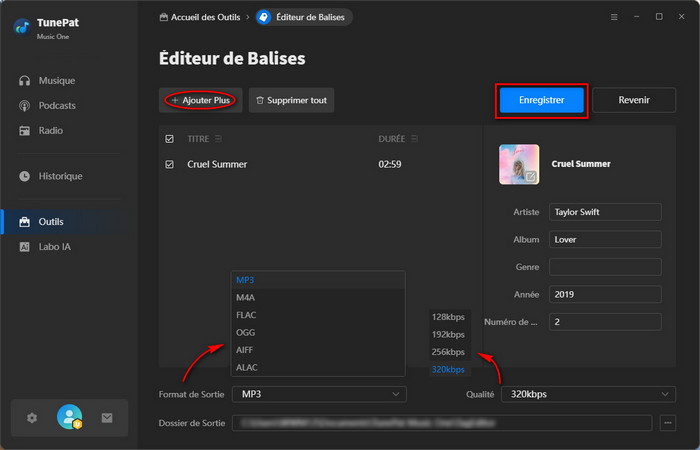This screenshot has height=450, width=700.
Task: Select 320kbps quality option in list
Action: pos(450,370)
